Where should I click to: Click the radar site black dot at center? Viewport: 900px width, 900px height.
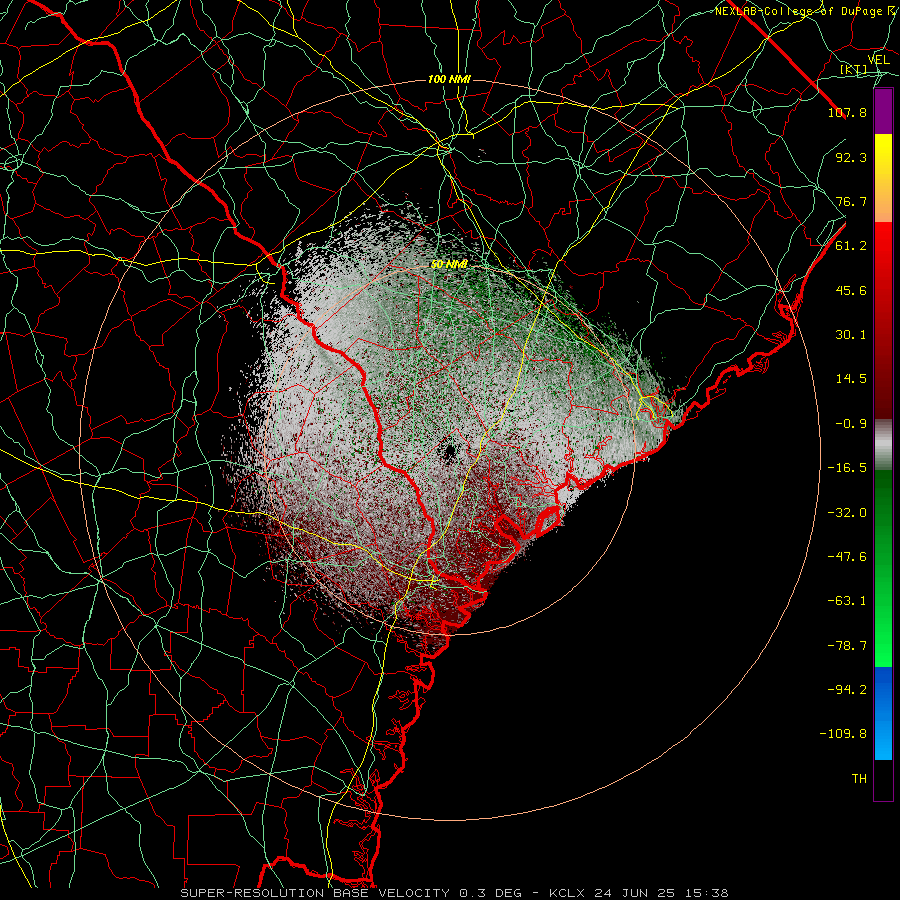(x=449, y=451)
